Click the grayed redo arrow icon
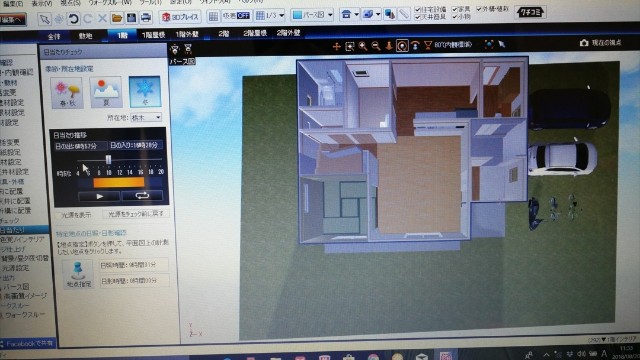This screenshot has height=360, width=640. pos(88,18)
